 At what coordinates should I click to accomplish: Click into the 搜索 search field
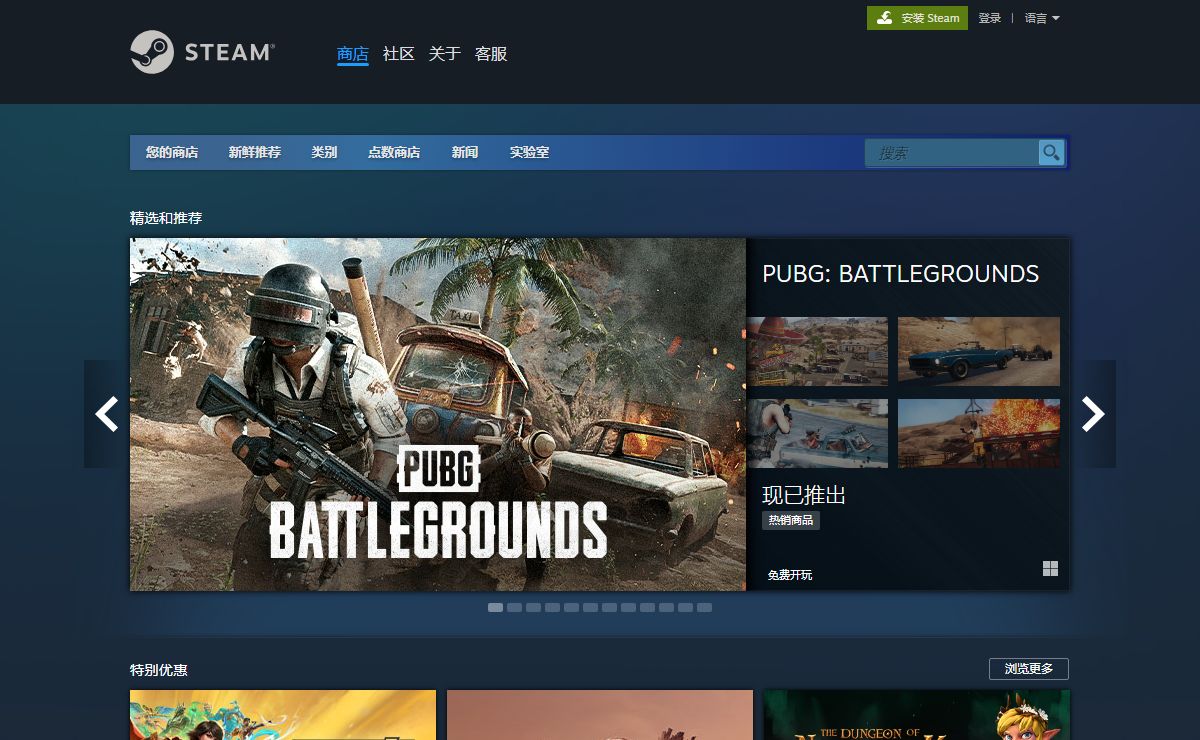tap(952, 153)
